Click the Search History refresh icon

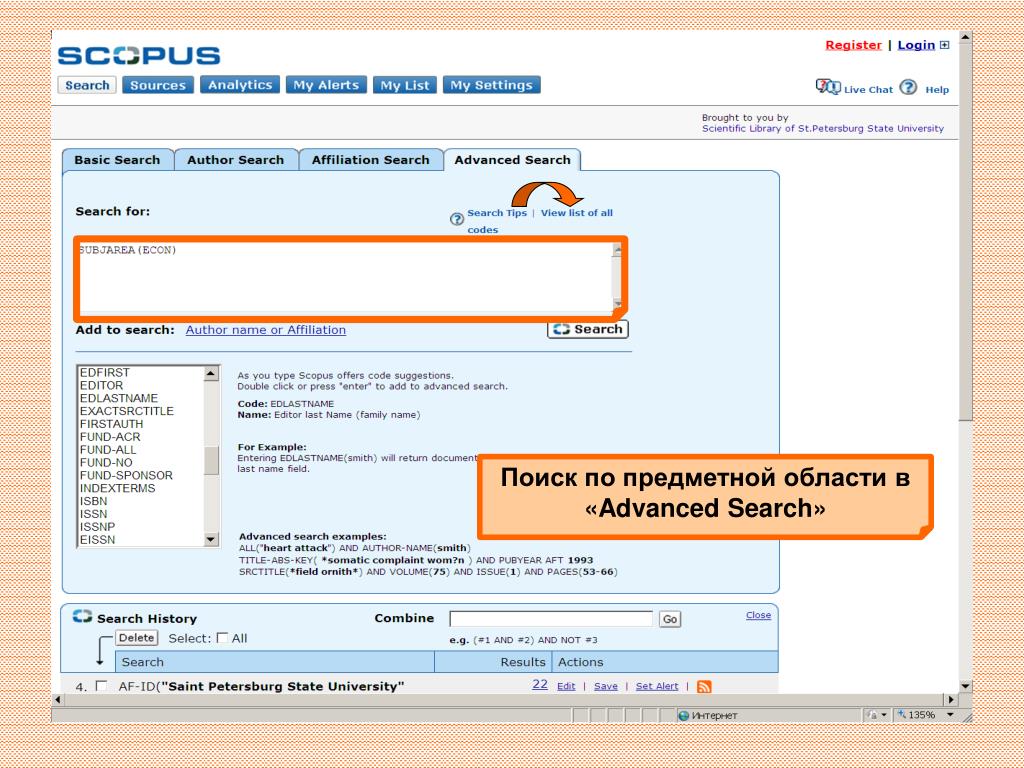82,616
